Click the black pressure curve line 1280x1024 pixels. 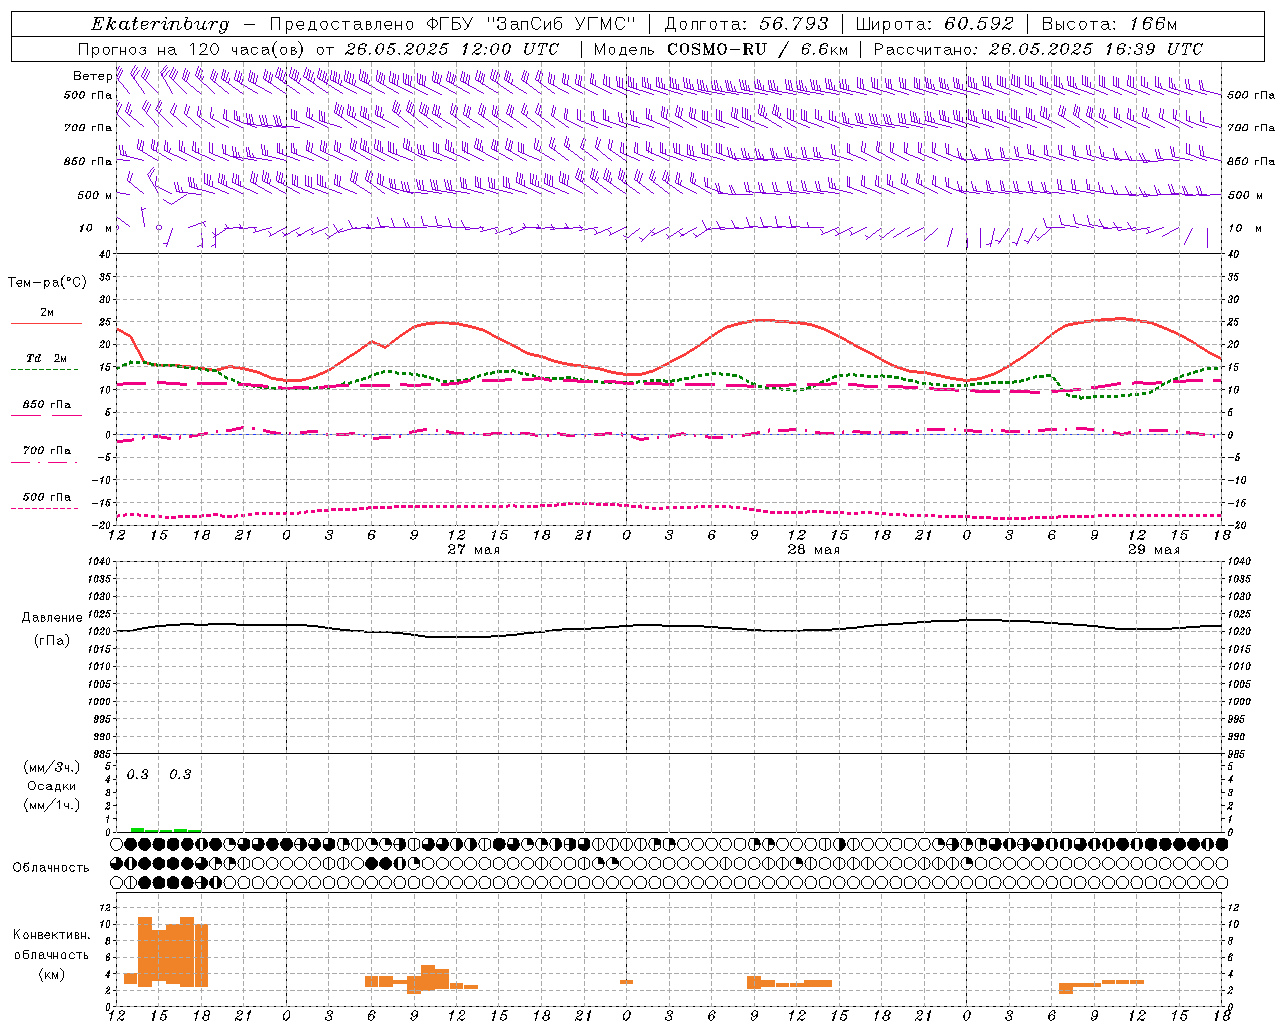pos(670,628)
